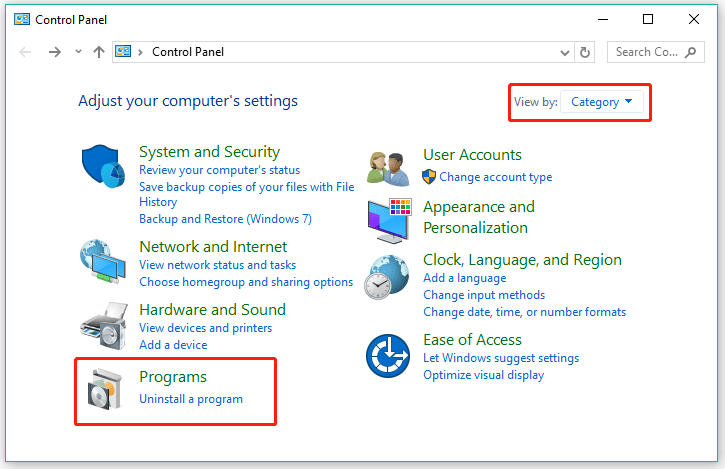Close the Control Panel window
Image resolution: width=725 pixels, height=469 pixels.
pos(694,19)
